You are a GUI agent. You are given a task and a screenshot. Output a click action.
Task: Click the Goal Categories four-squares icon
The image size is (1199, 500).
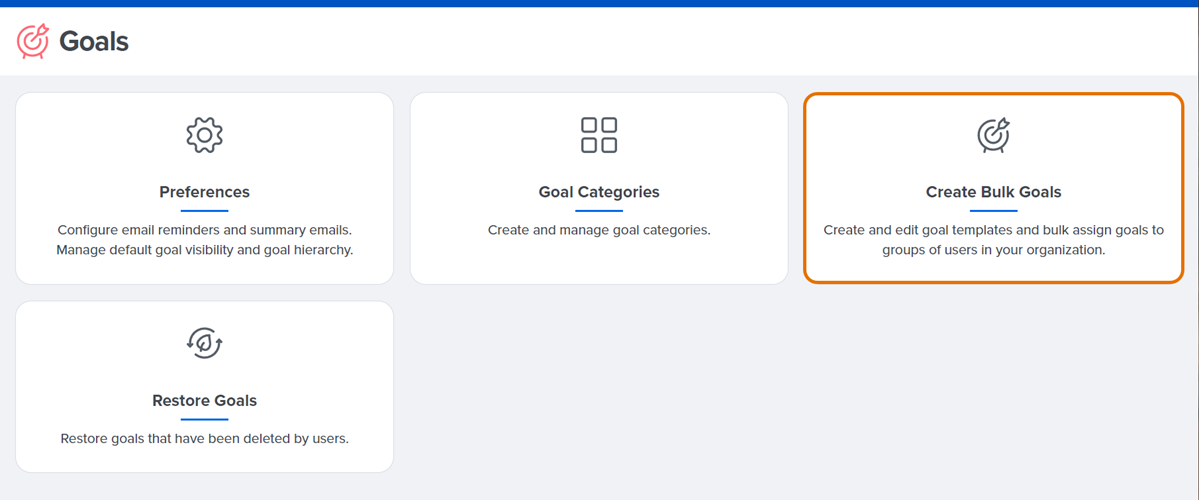[x=599, y=135]
